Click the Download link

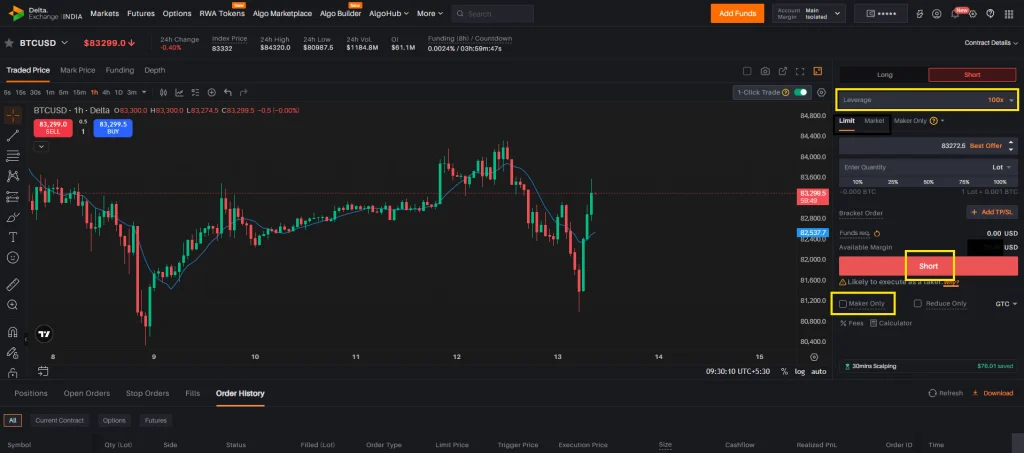tap(993, 393)
